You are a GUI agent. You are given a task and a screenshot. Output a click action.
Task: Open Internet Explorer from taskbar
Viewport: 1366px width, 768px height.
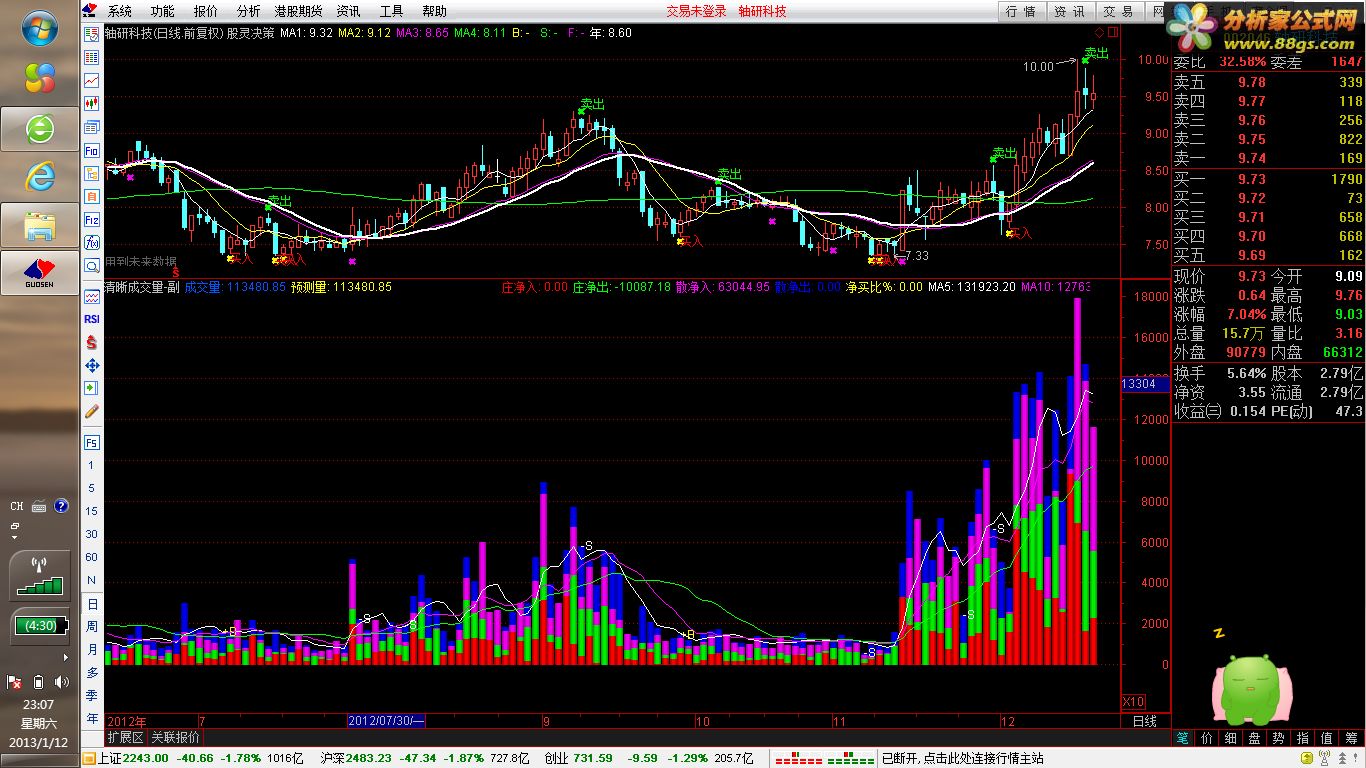tap(39, 176)
